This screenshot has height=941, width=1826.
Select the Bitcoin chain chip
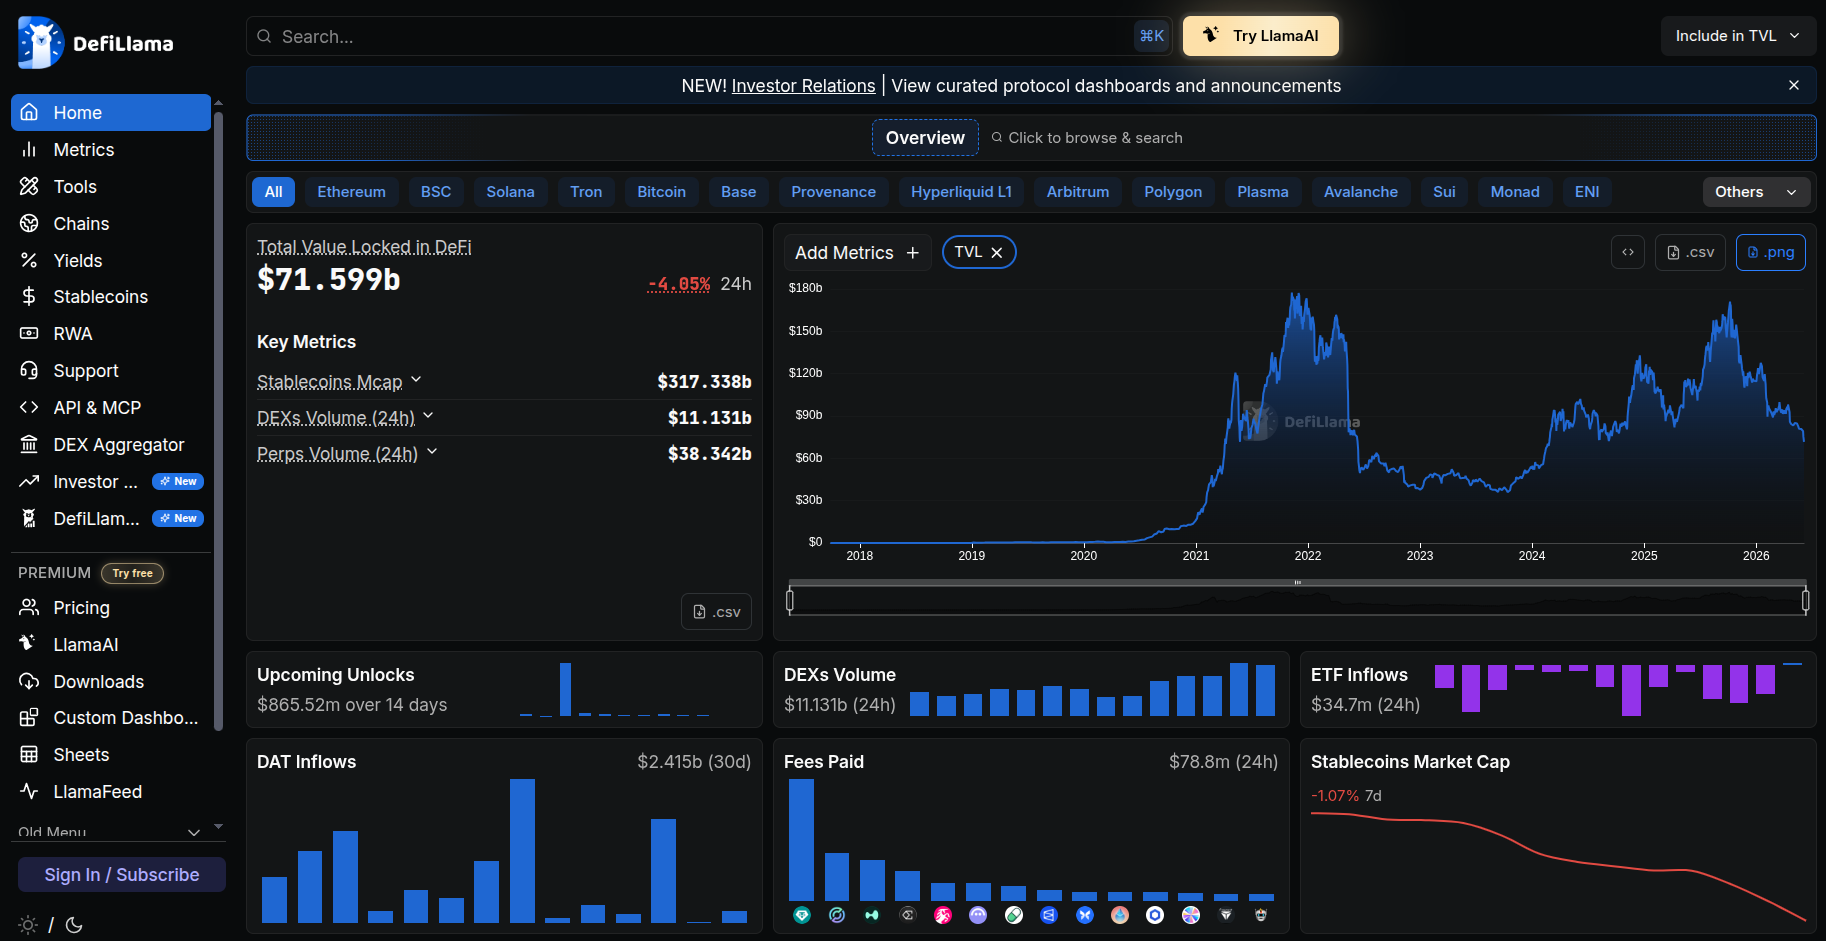[662, 192]
